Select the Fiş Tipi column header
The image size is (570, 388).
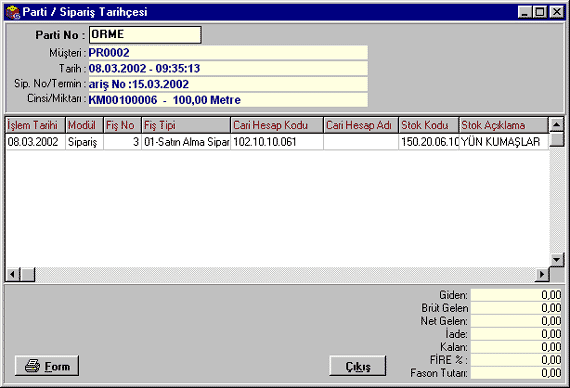186,125
